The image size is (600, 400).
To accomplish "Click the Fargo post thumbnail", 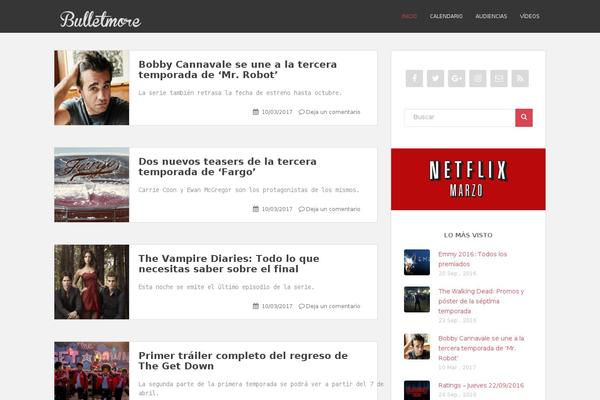I will [x=92, y=185].
